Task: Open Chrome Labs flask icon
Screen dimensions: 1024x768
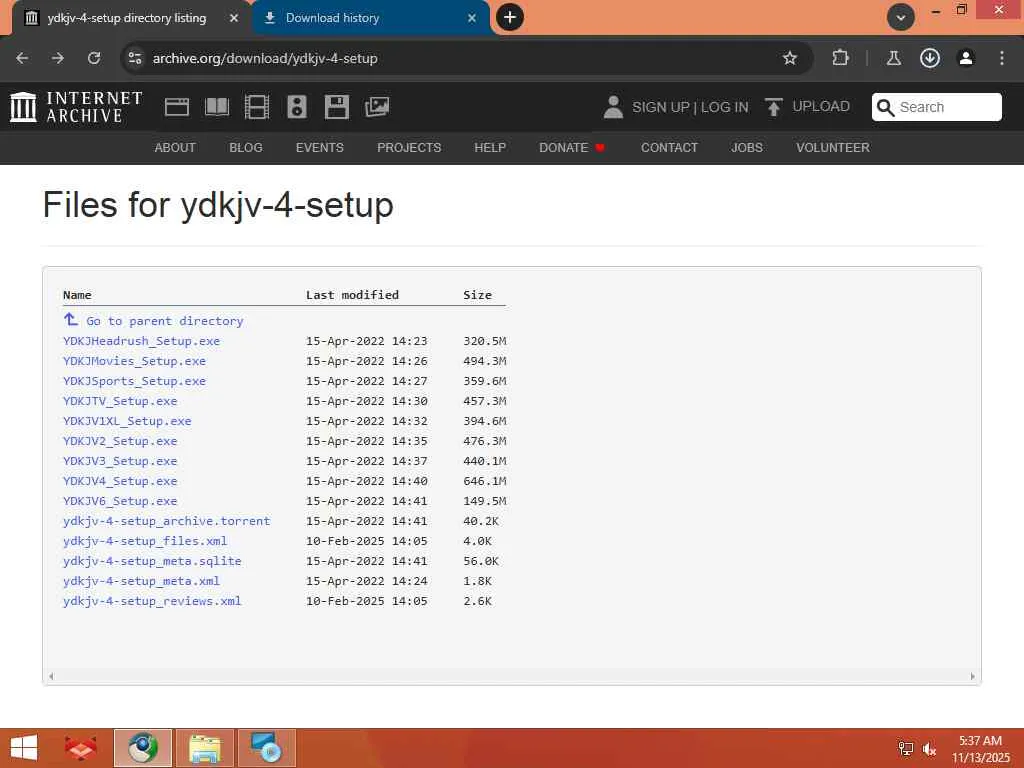Action: [893, 58]
